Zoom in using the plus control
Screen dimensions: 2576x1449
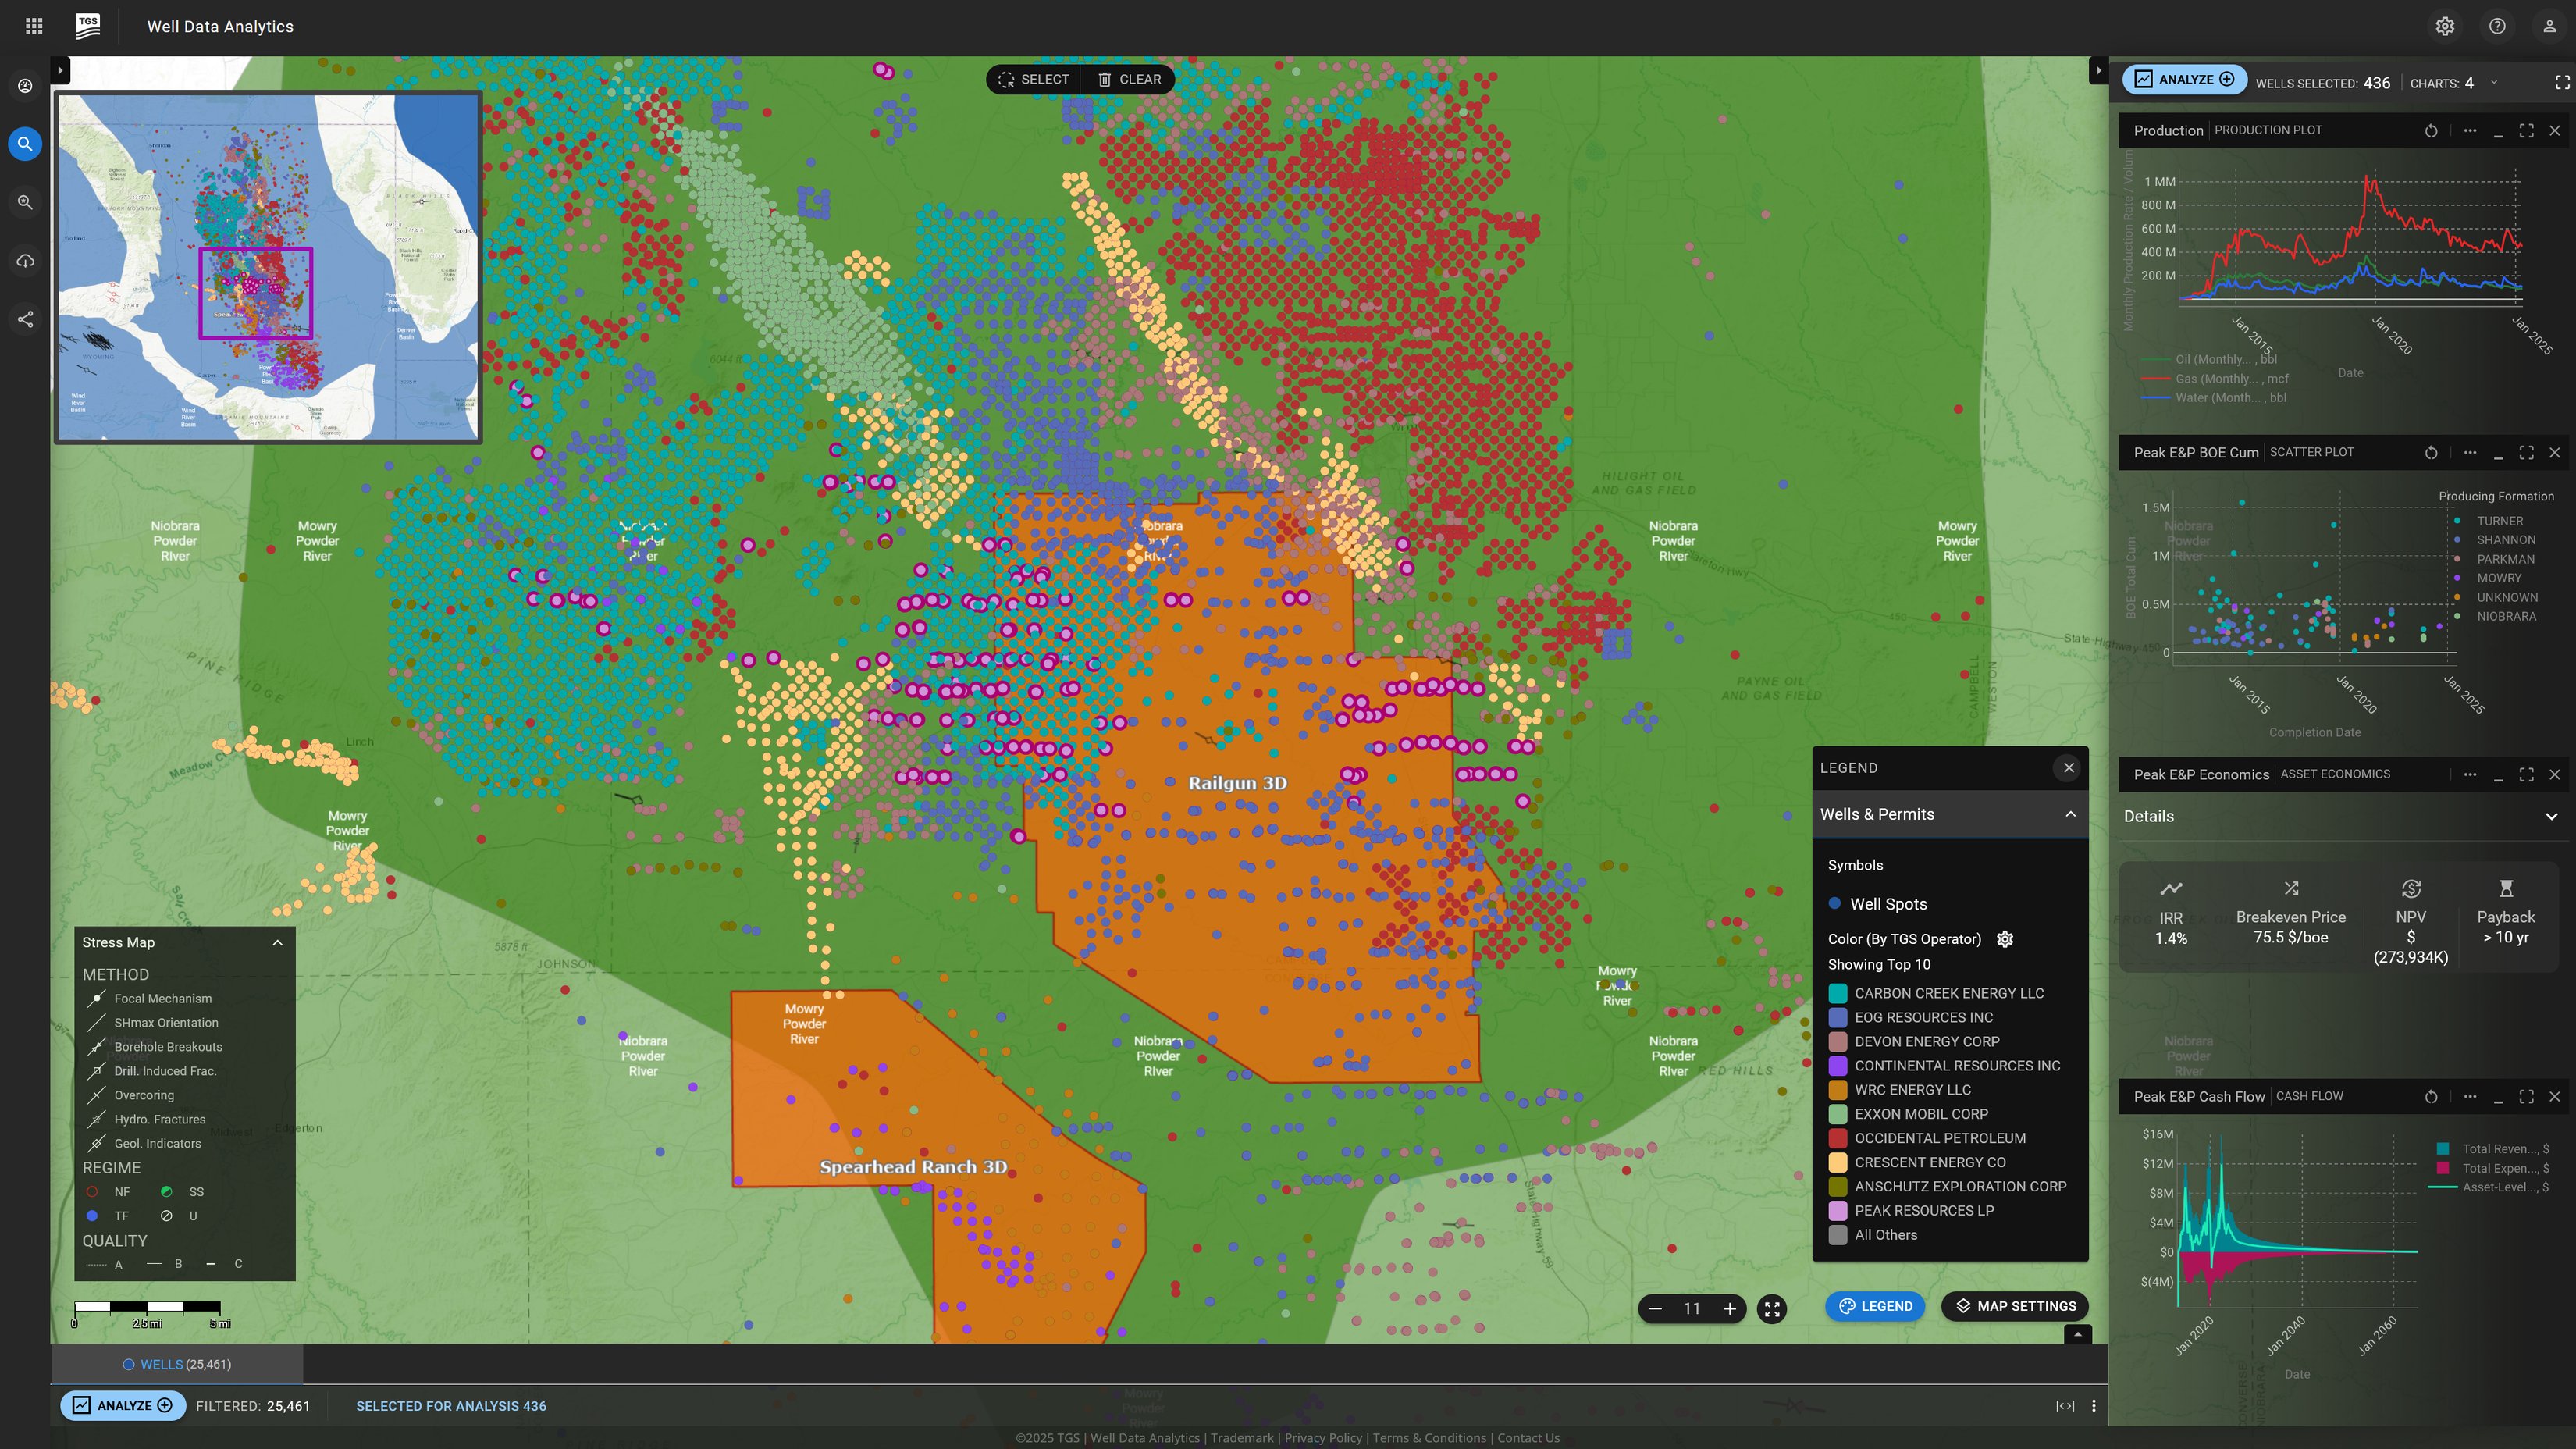click(1730, 1308)
